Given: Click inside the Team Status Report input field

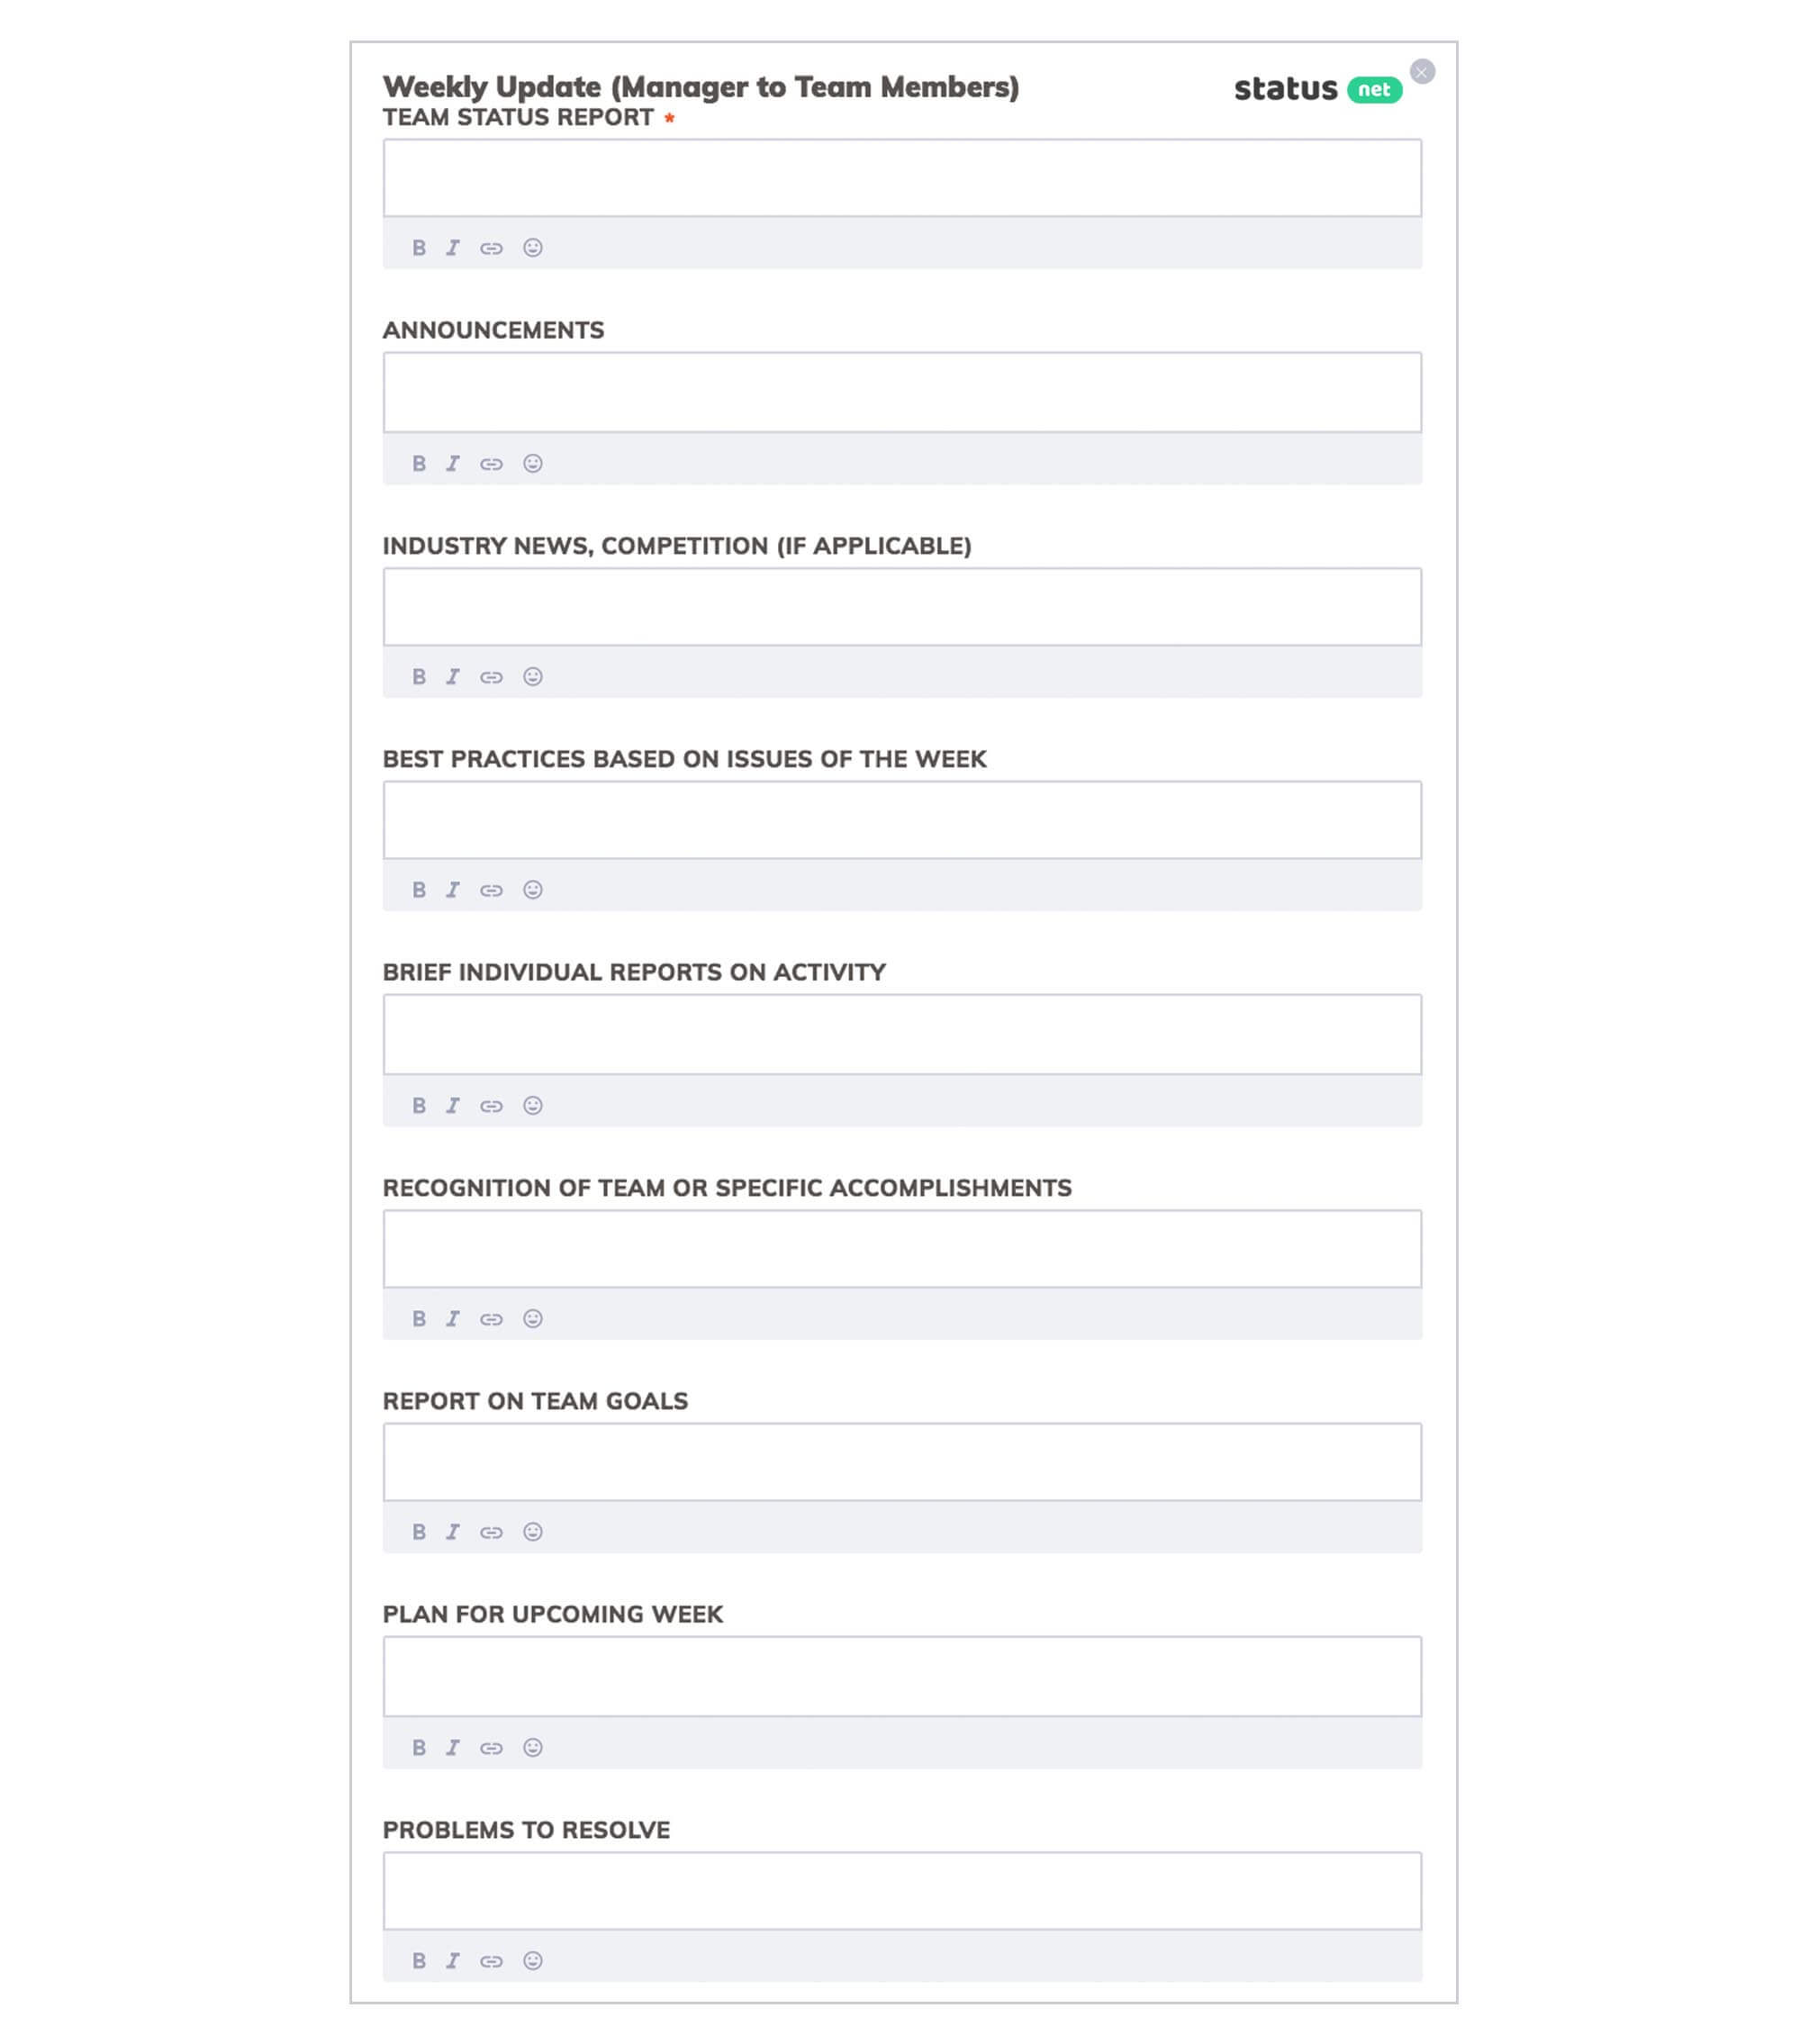Looking at the screenshot, I should pyautogui.click(x=901, y=176).
